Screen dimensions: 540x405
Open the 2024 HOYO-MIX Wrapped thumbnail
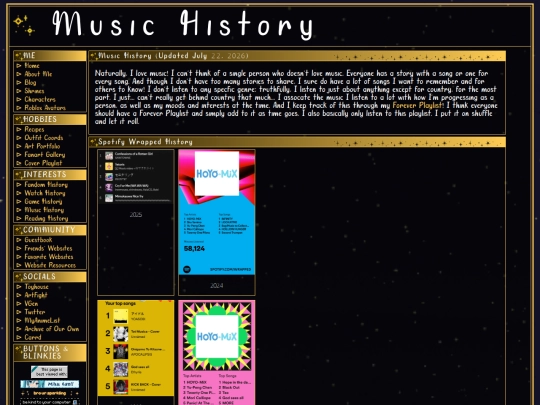click(x=217, y=212)
